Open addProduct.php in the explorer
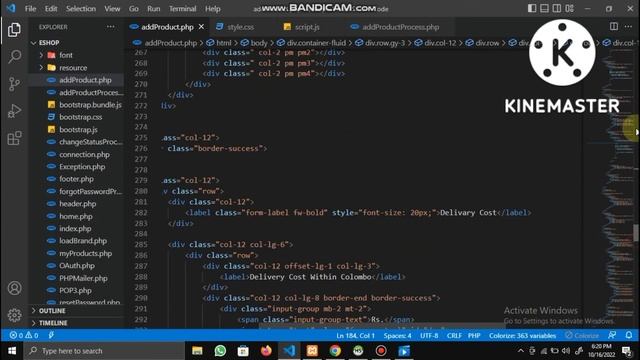This screenshot has width=640, height=360. coord(85,80)
